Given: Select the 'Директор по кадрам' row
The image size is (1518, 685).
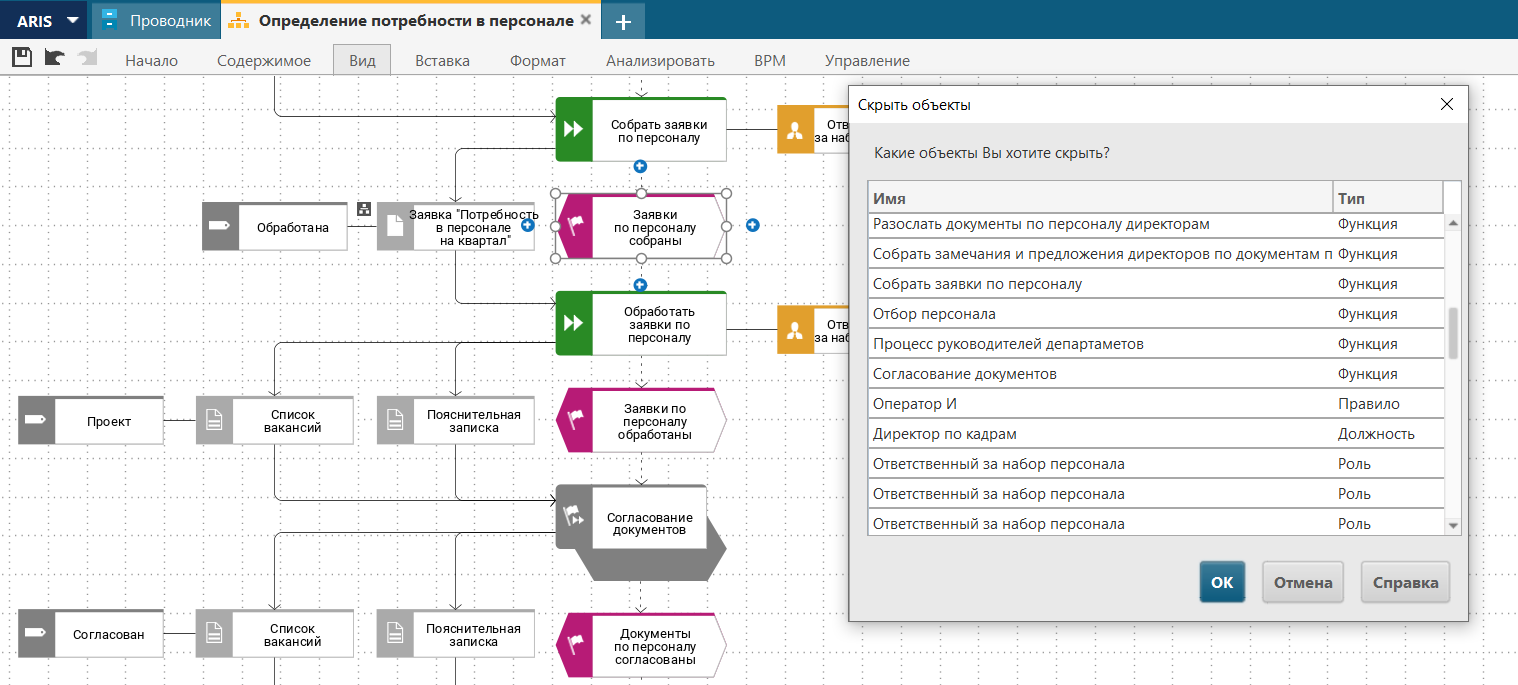Looking at the screenshot, I should click(1156, 434).
